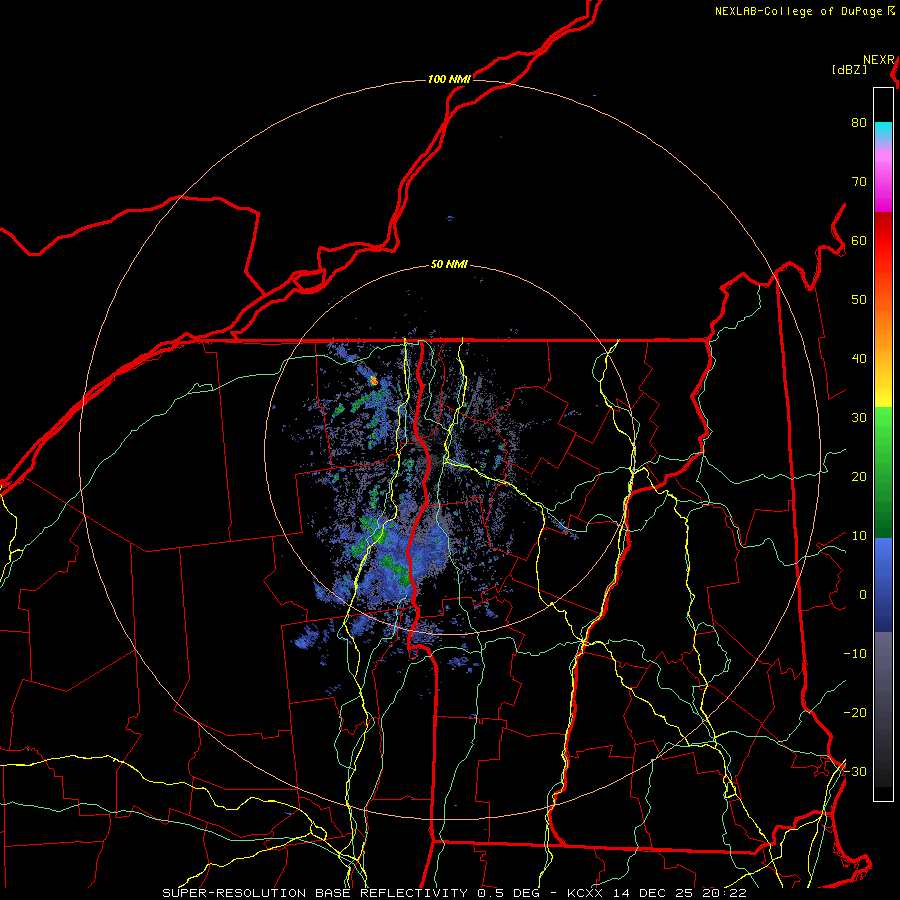Click the KCXX 14 DEC 25 20:22 timestamp

pyautogui.click(x=657, y=893)
